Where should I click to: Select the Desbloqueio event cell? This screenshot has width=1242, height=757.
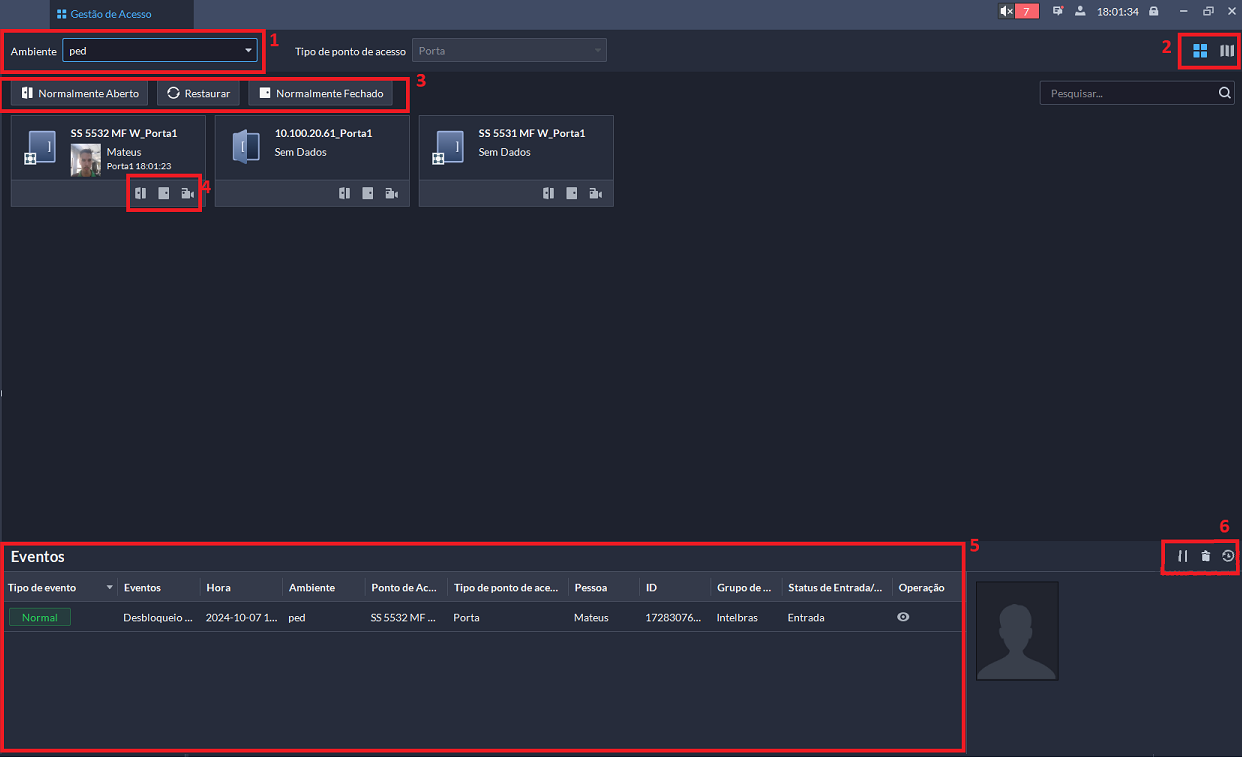(x=158, y=617)
